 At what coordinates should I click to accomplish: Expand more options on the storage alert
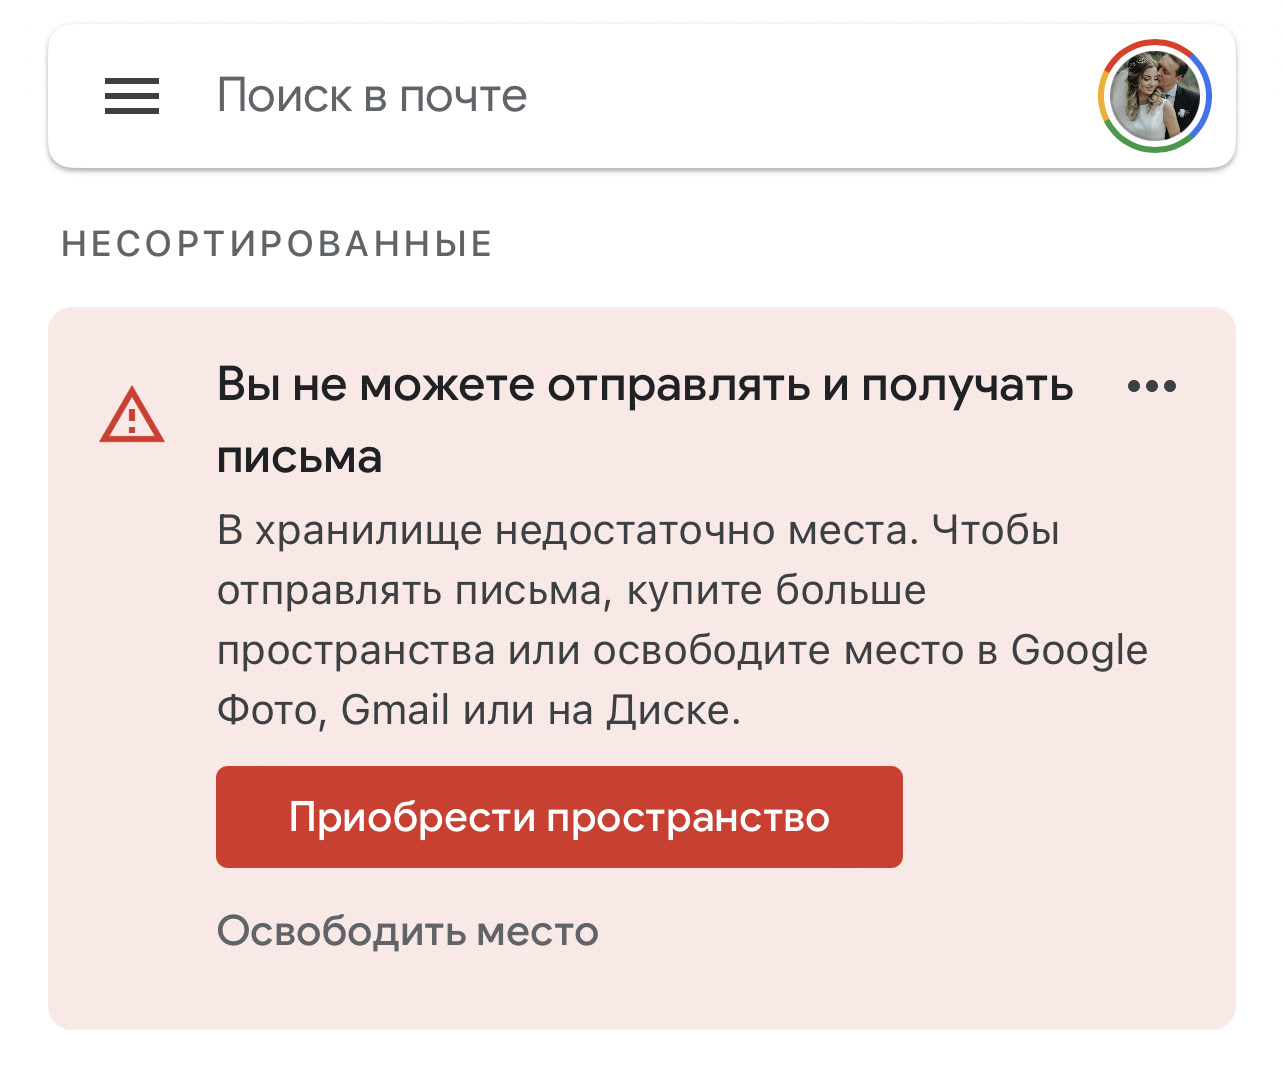pos(1152,386)
